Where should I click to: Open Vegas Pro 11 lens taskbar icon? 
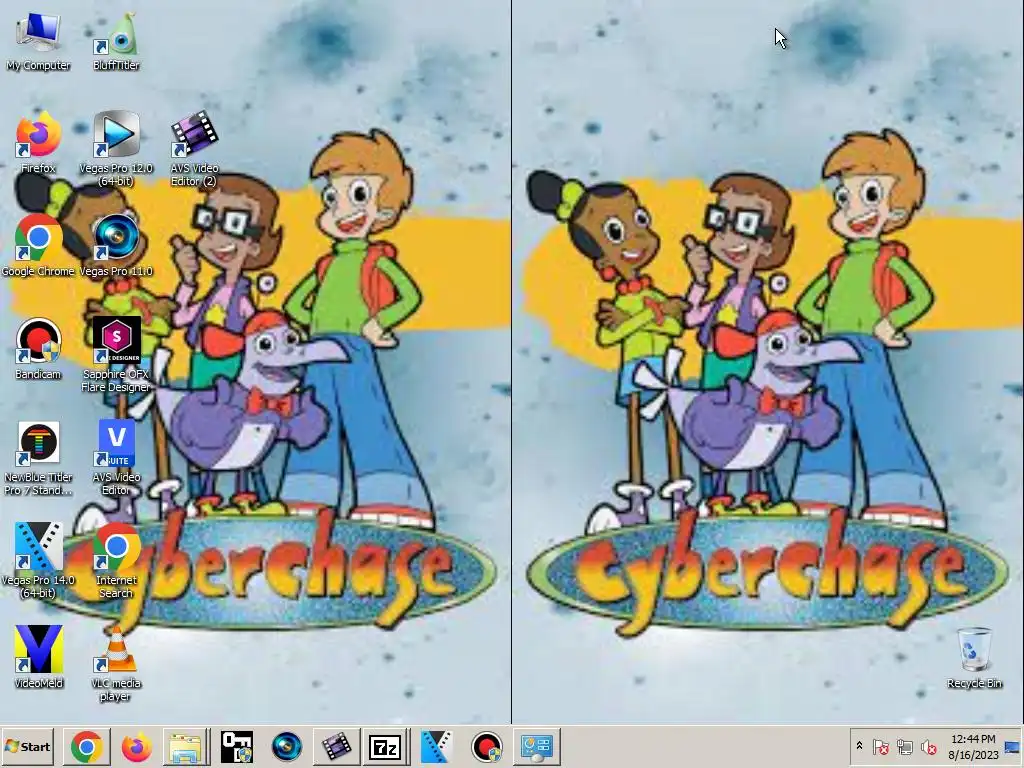[x=286, y=746]
